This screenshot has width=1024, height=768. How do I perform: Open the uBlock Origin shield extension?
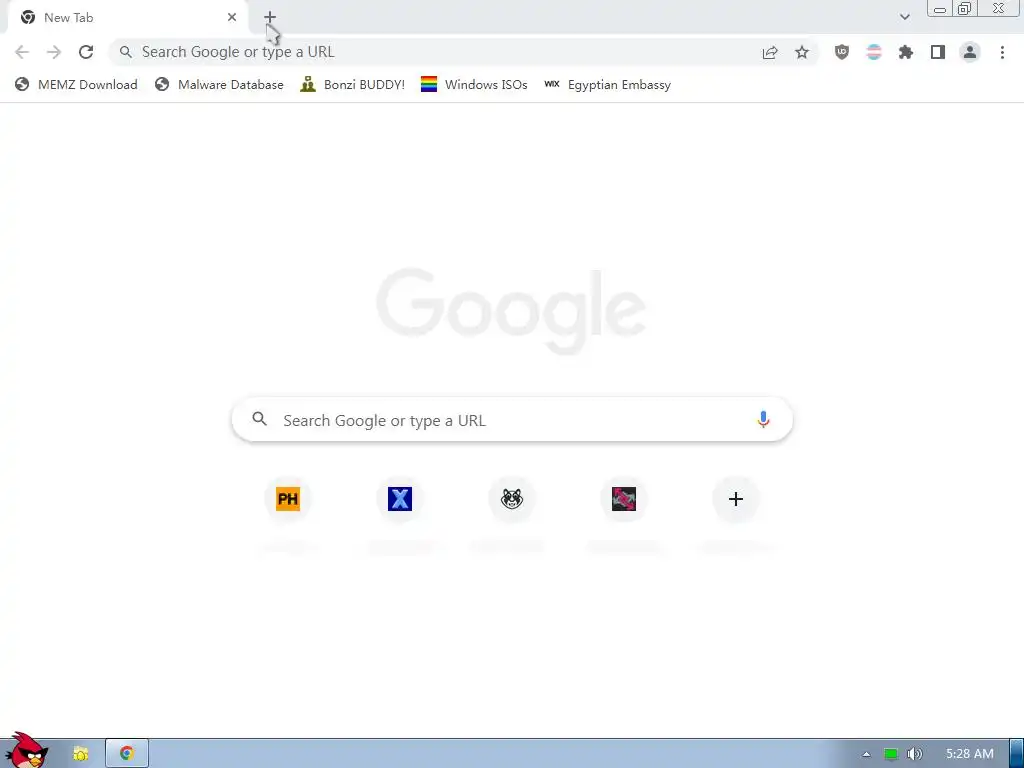842,52
